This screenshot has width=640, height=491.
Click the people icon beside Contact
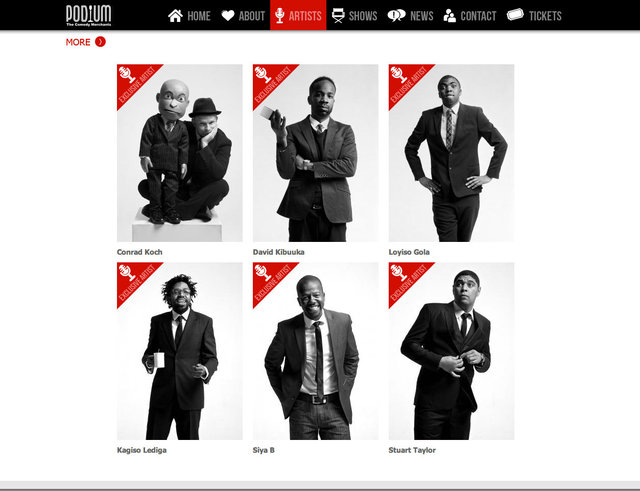coord(449,16)
